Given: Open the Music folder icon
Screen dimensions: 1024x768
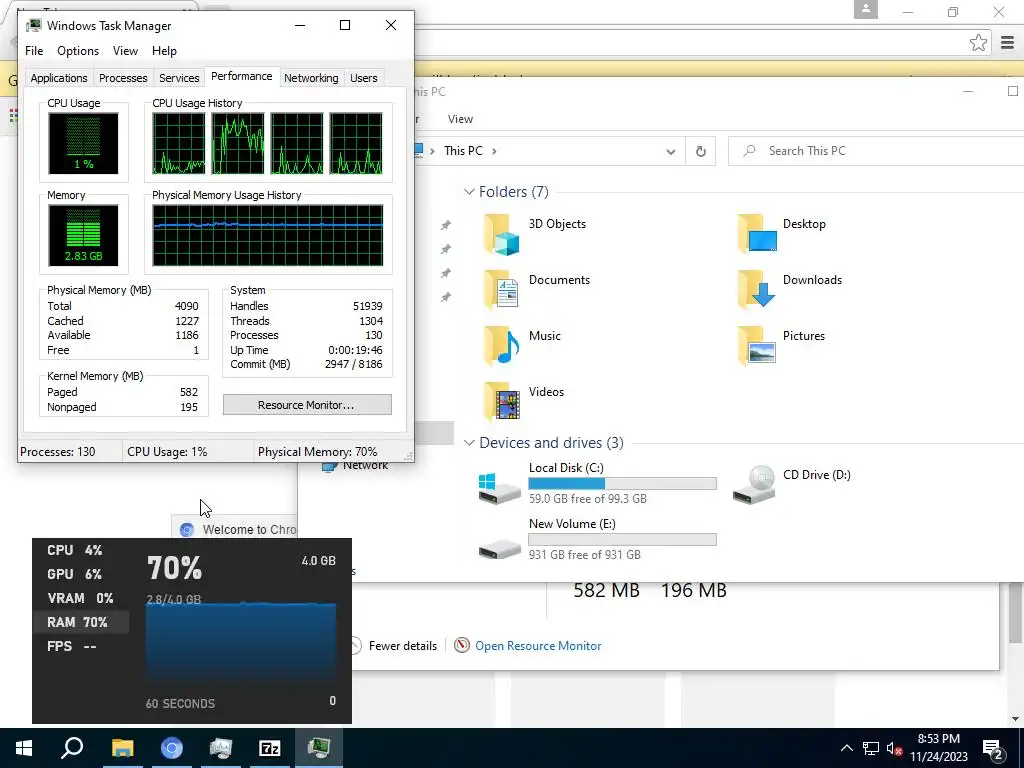Looking at the screenshot, I should [x=502, y=346].
